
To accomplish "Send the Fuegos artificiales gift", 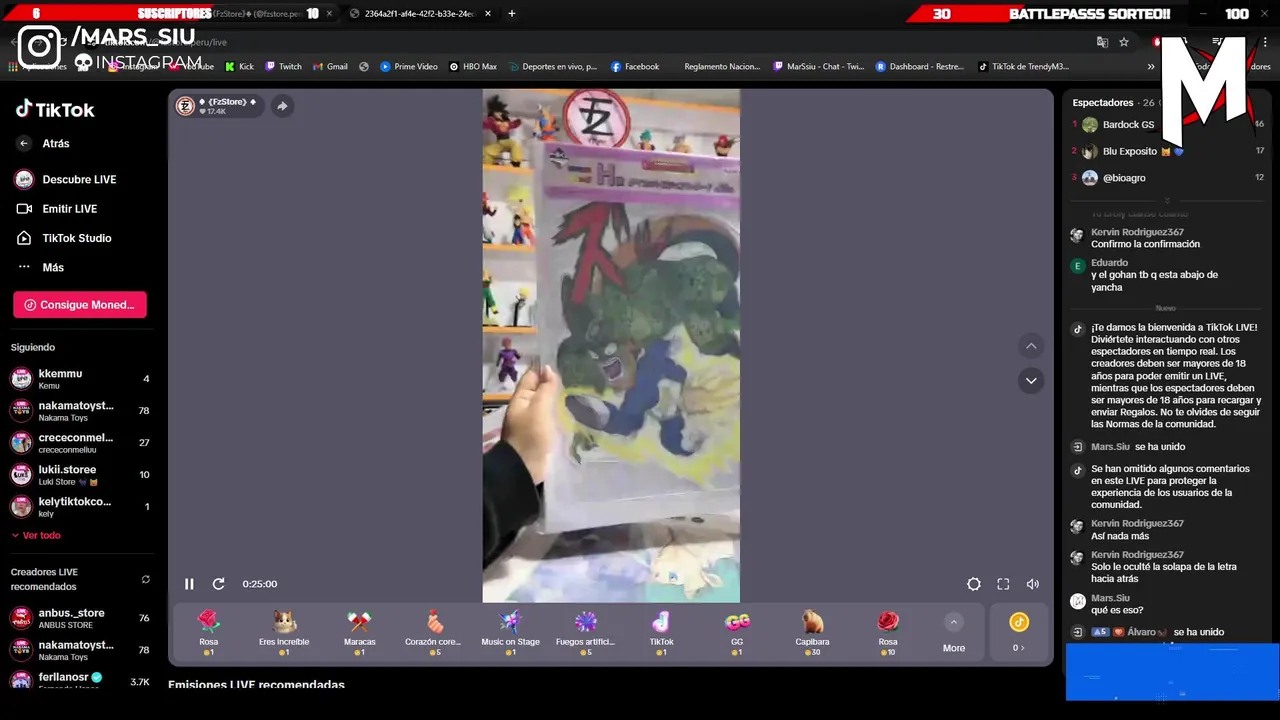I will (x=586, y=632).
